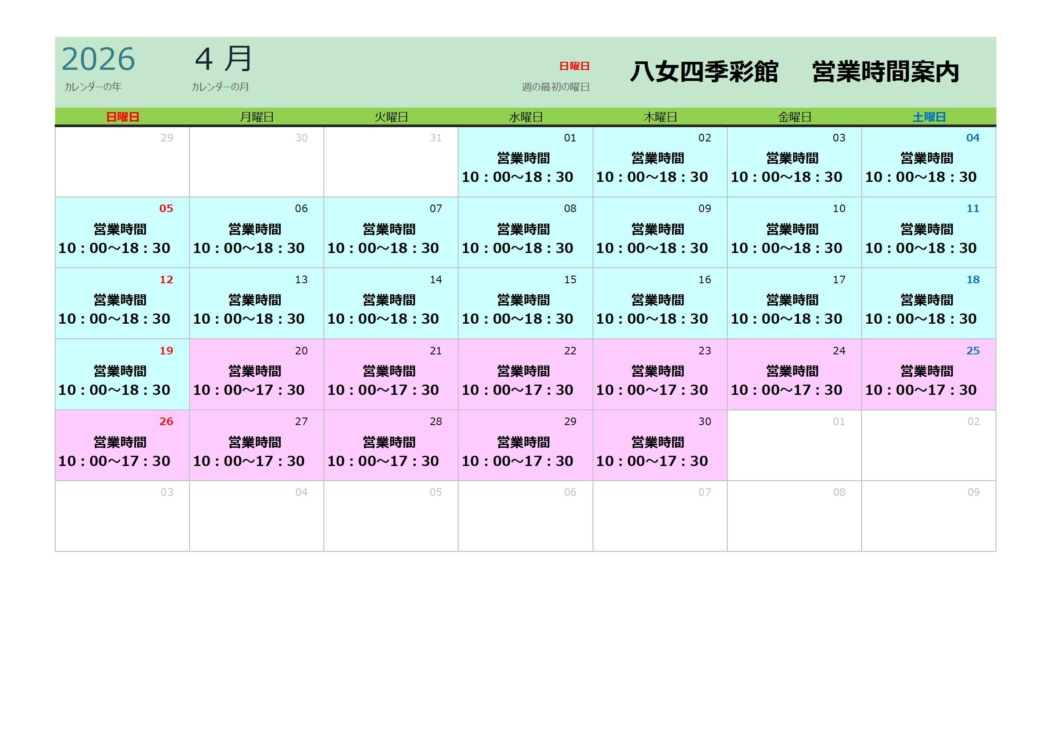Click the 日曜日 column header
The width and height of the screenshot is (1040, 735).
(x=122, y=117)
